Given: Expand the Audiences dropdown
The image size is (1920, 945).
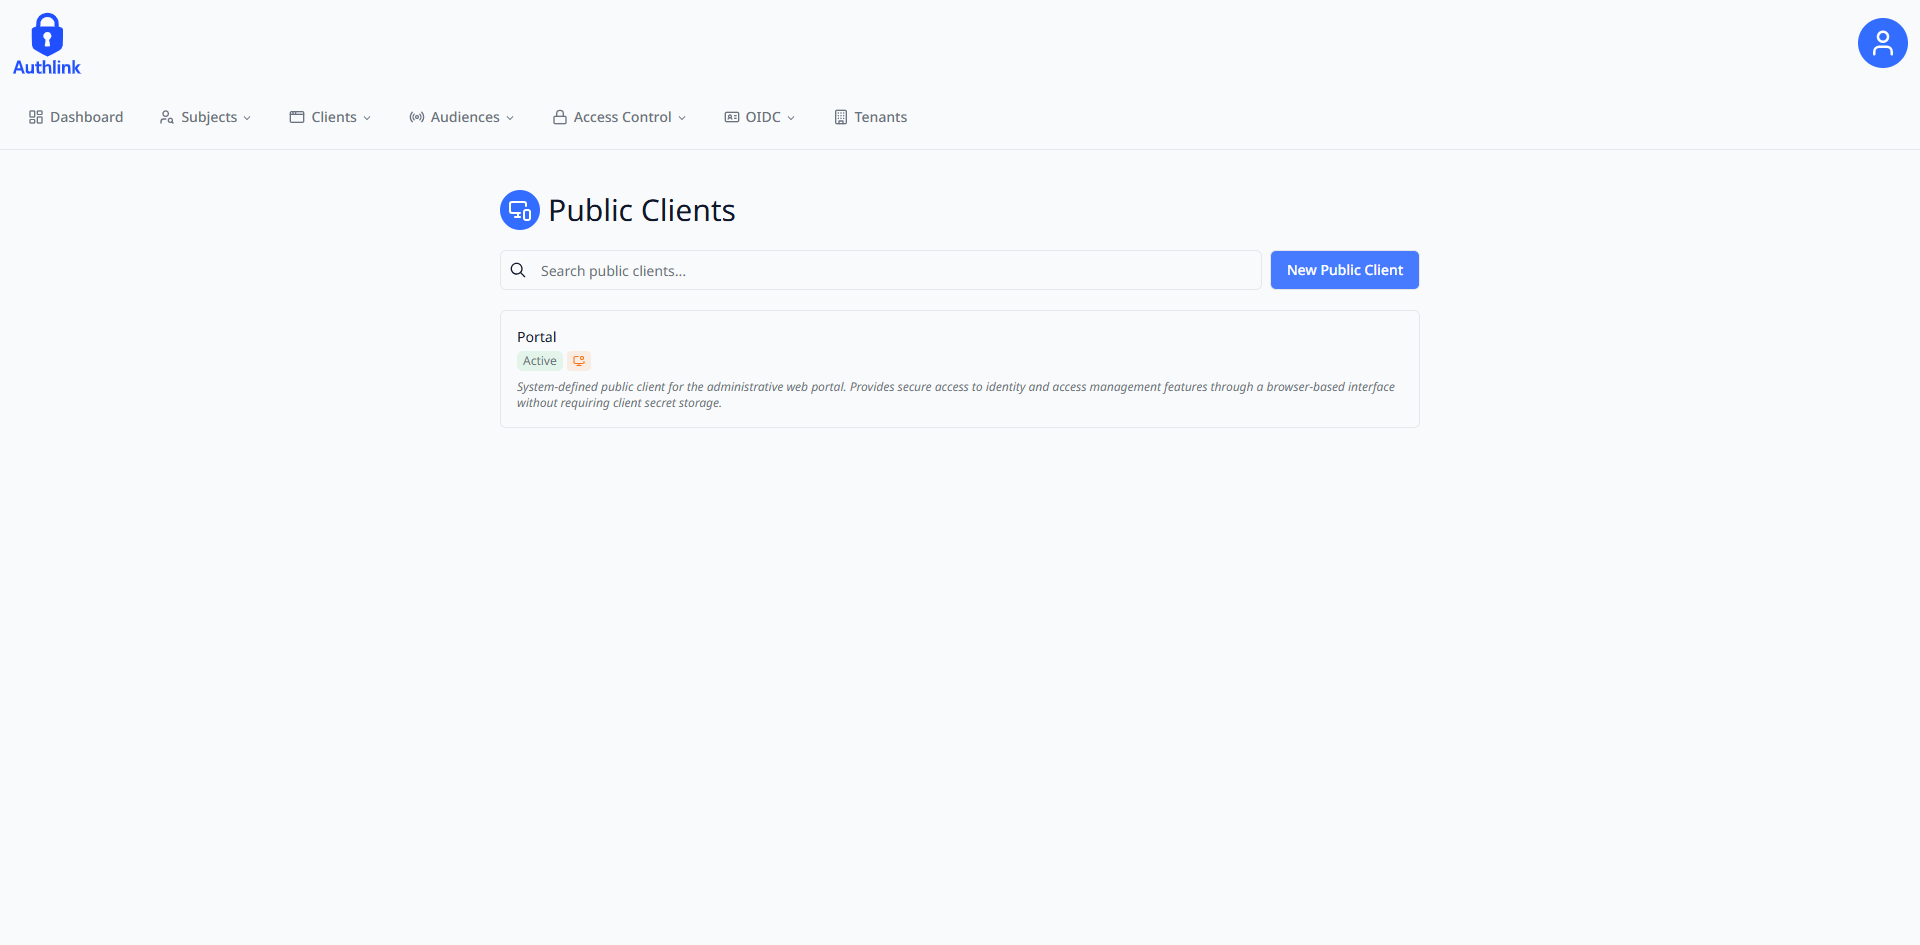Looking at the screenshot, I should click(510, 118).
